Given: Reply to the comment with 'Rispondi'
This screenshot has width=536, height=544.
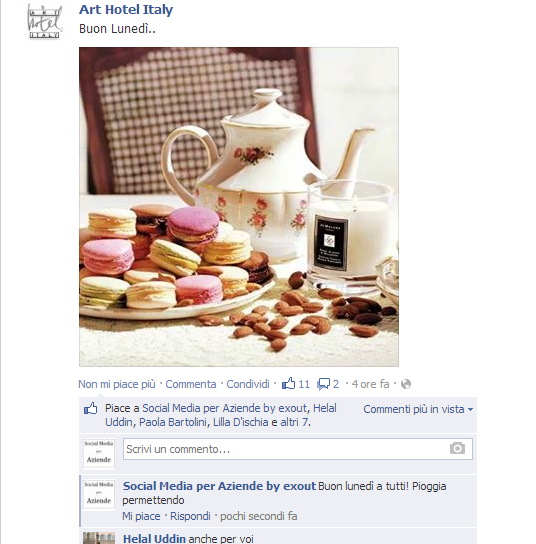Looking at the screenshot, I should point(190,516).
